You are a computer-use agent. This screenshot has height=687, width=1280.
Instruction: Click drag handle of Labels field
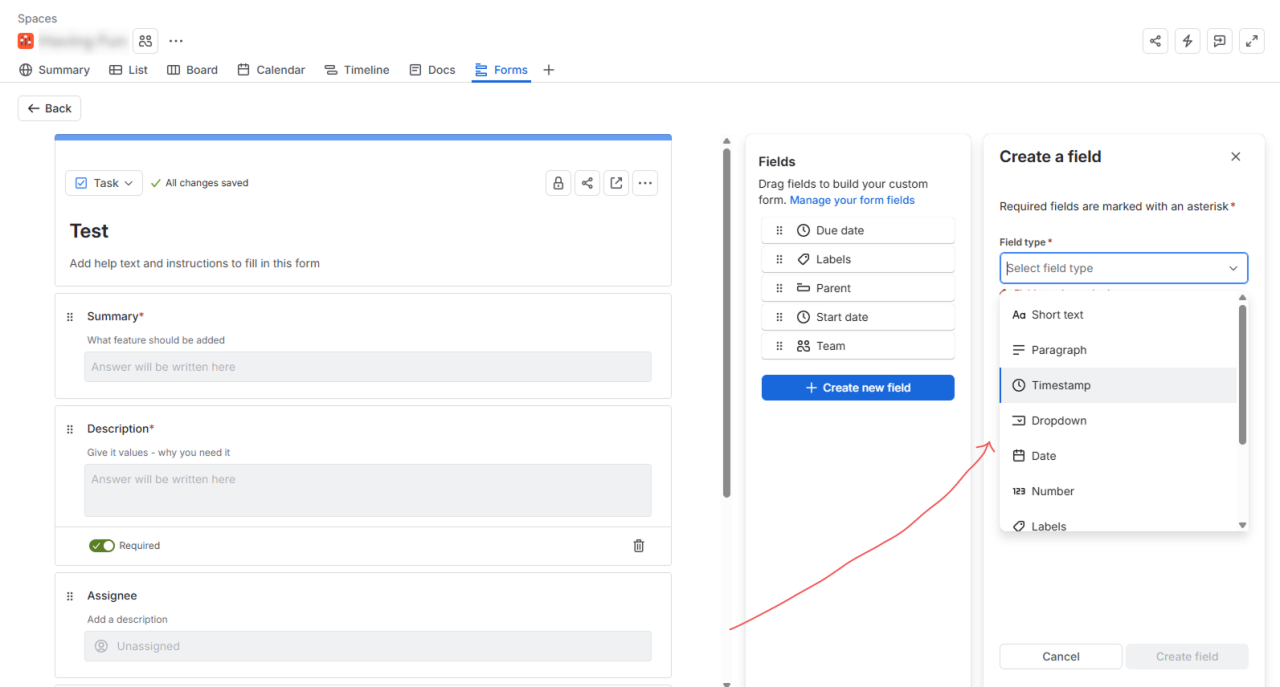[x=780, y=260]
